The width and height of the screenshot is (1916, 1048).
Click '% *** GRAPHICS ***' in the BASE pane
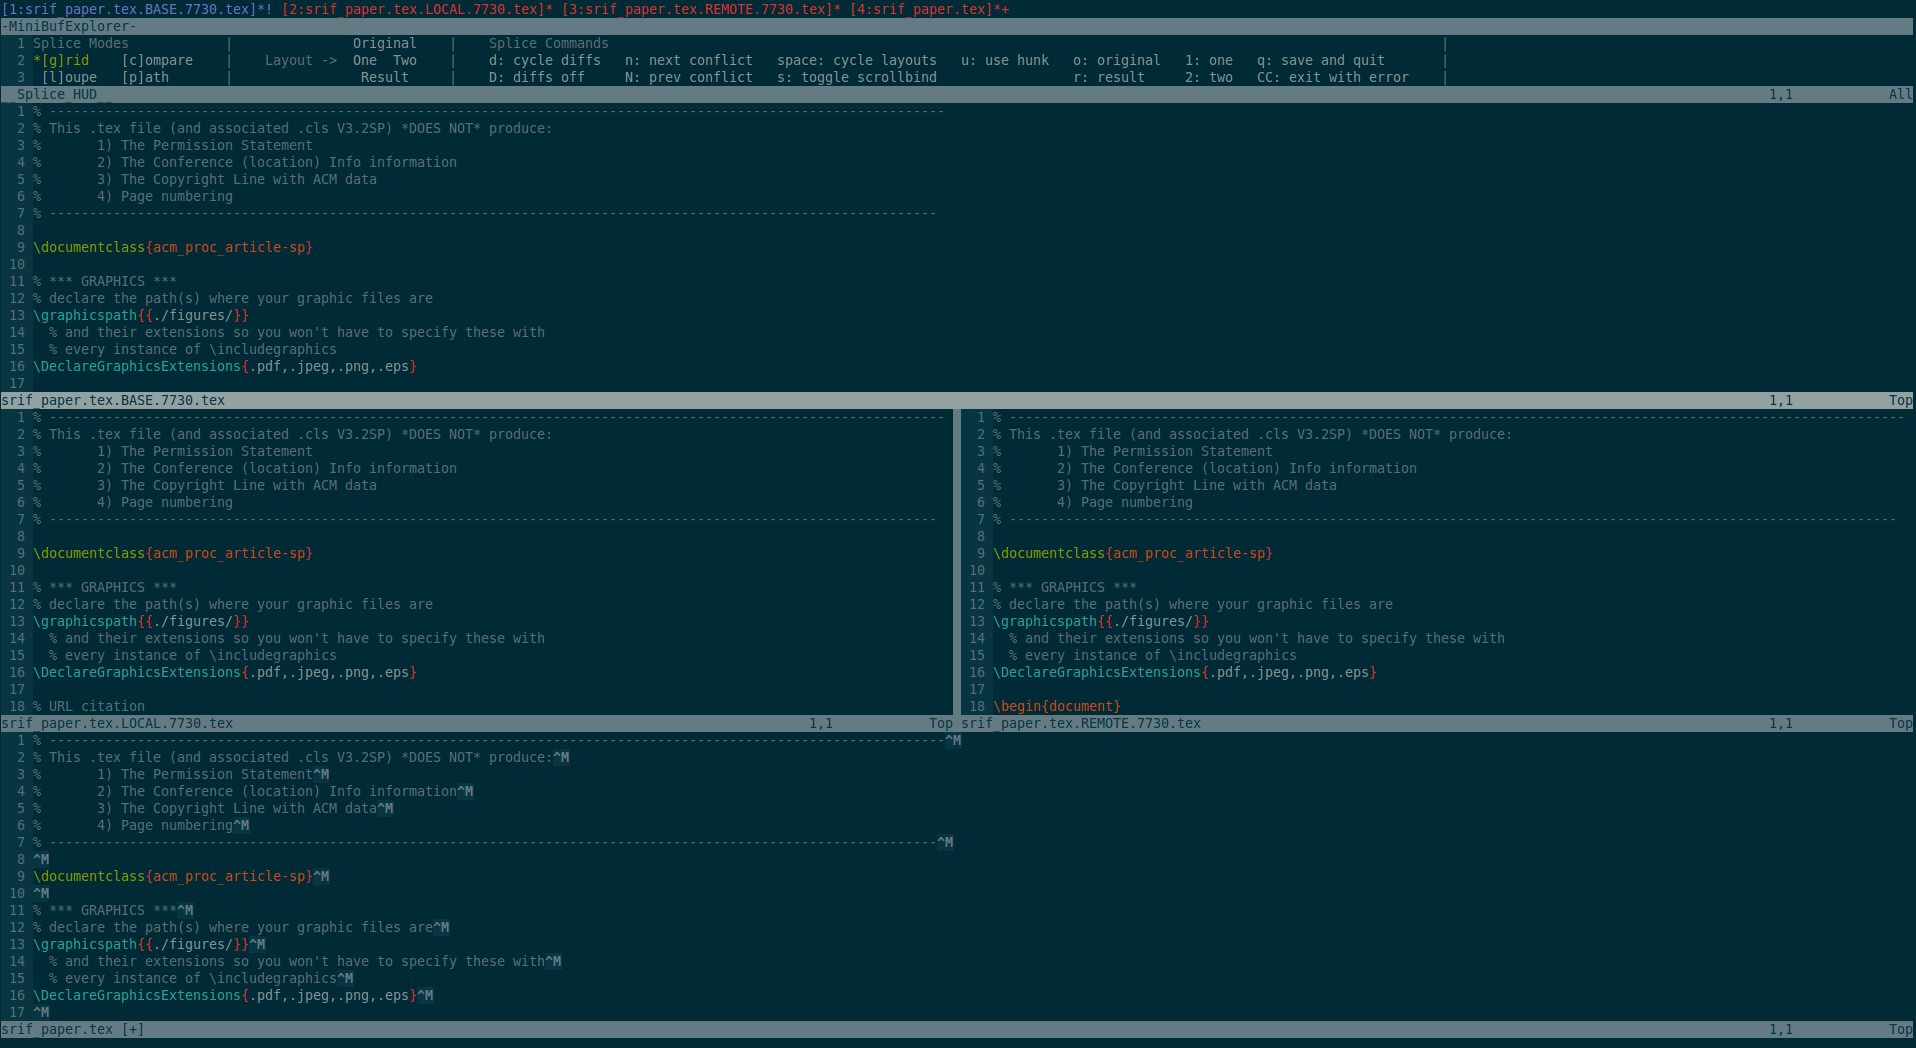105,281
